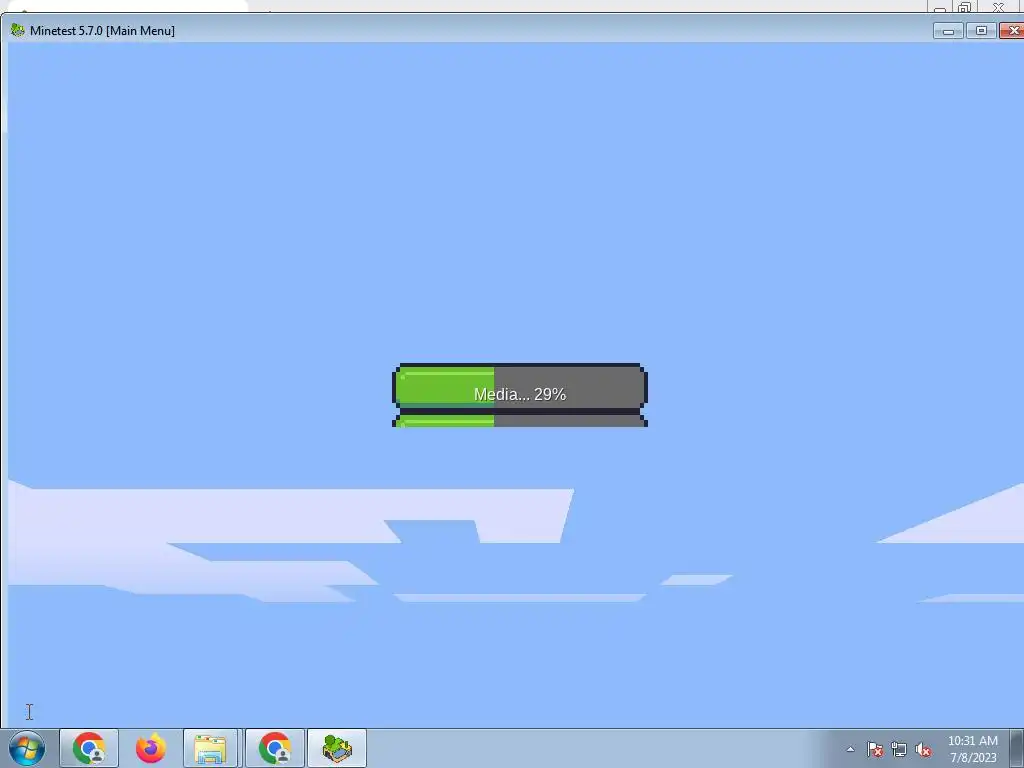The height and width of the screenshot is (768, 1024).
Task: Switch to the second Chrome taskbar icon
Action: pos(275,748)
